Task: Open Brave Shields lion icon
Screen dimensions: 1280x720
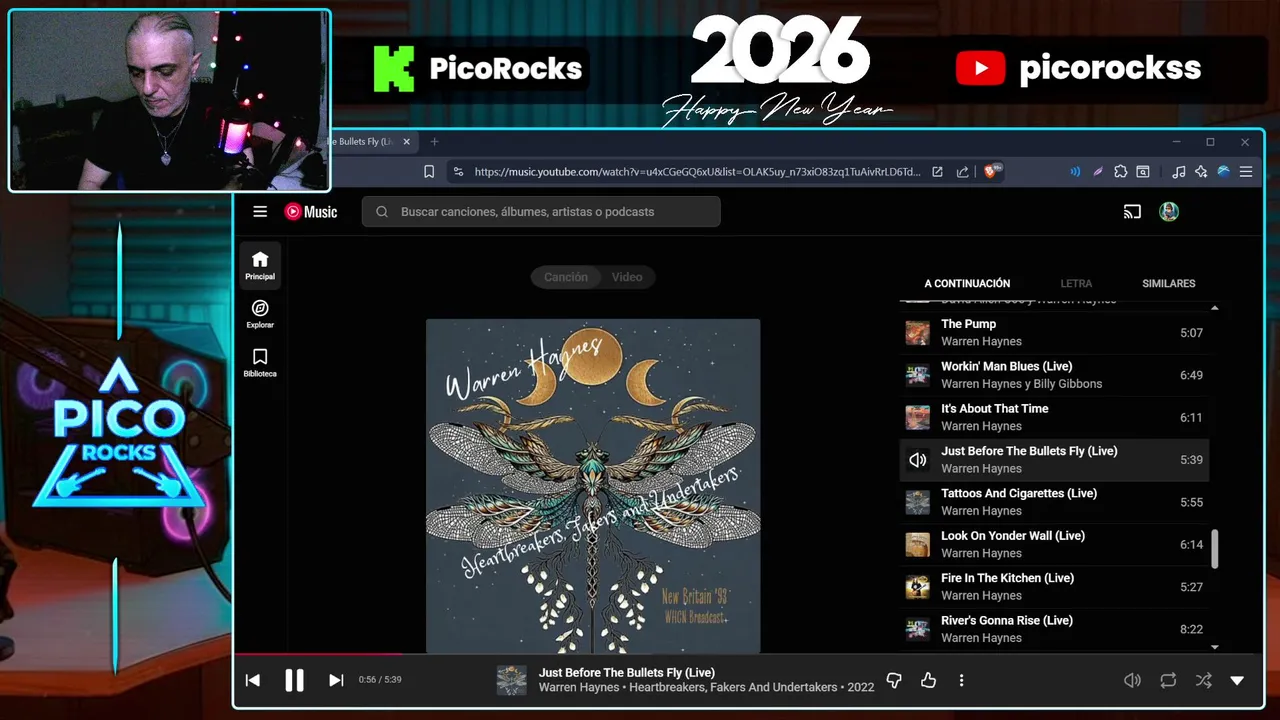Action: coord(993,172)
